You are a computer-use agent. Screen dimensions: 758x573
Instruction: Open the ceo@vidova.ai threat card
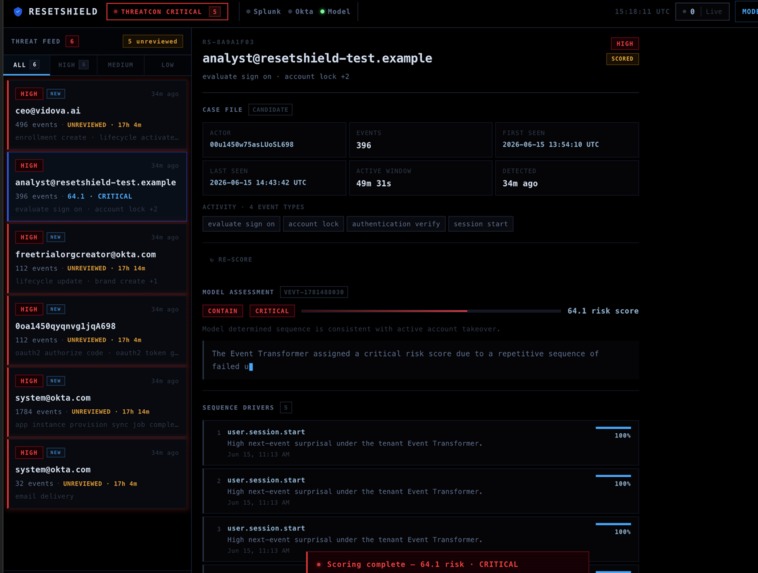coord(97,115)
